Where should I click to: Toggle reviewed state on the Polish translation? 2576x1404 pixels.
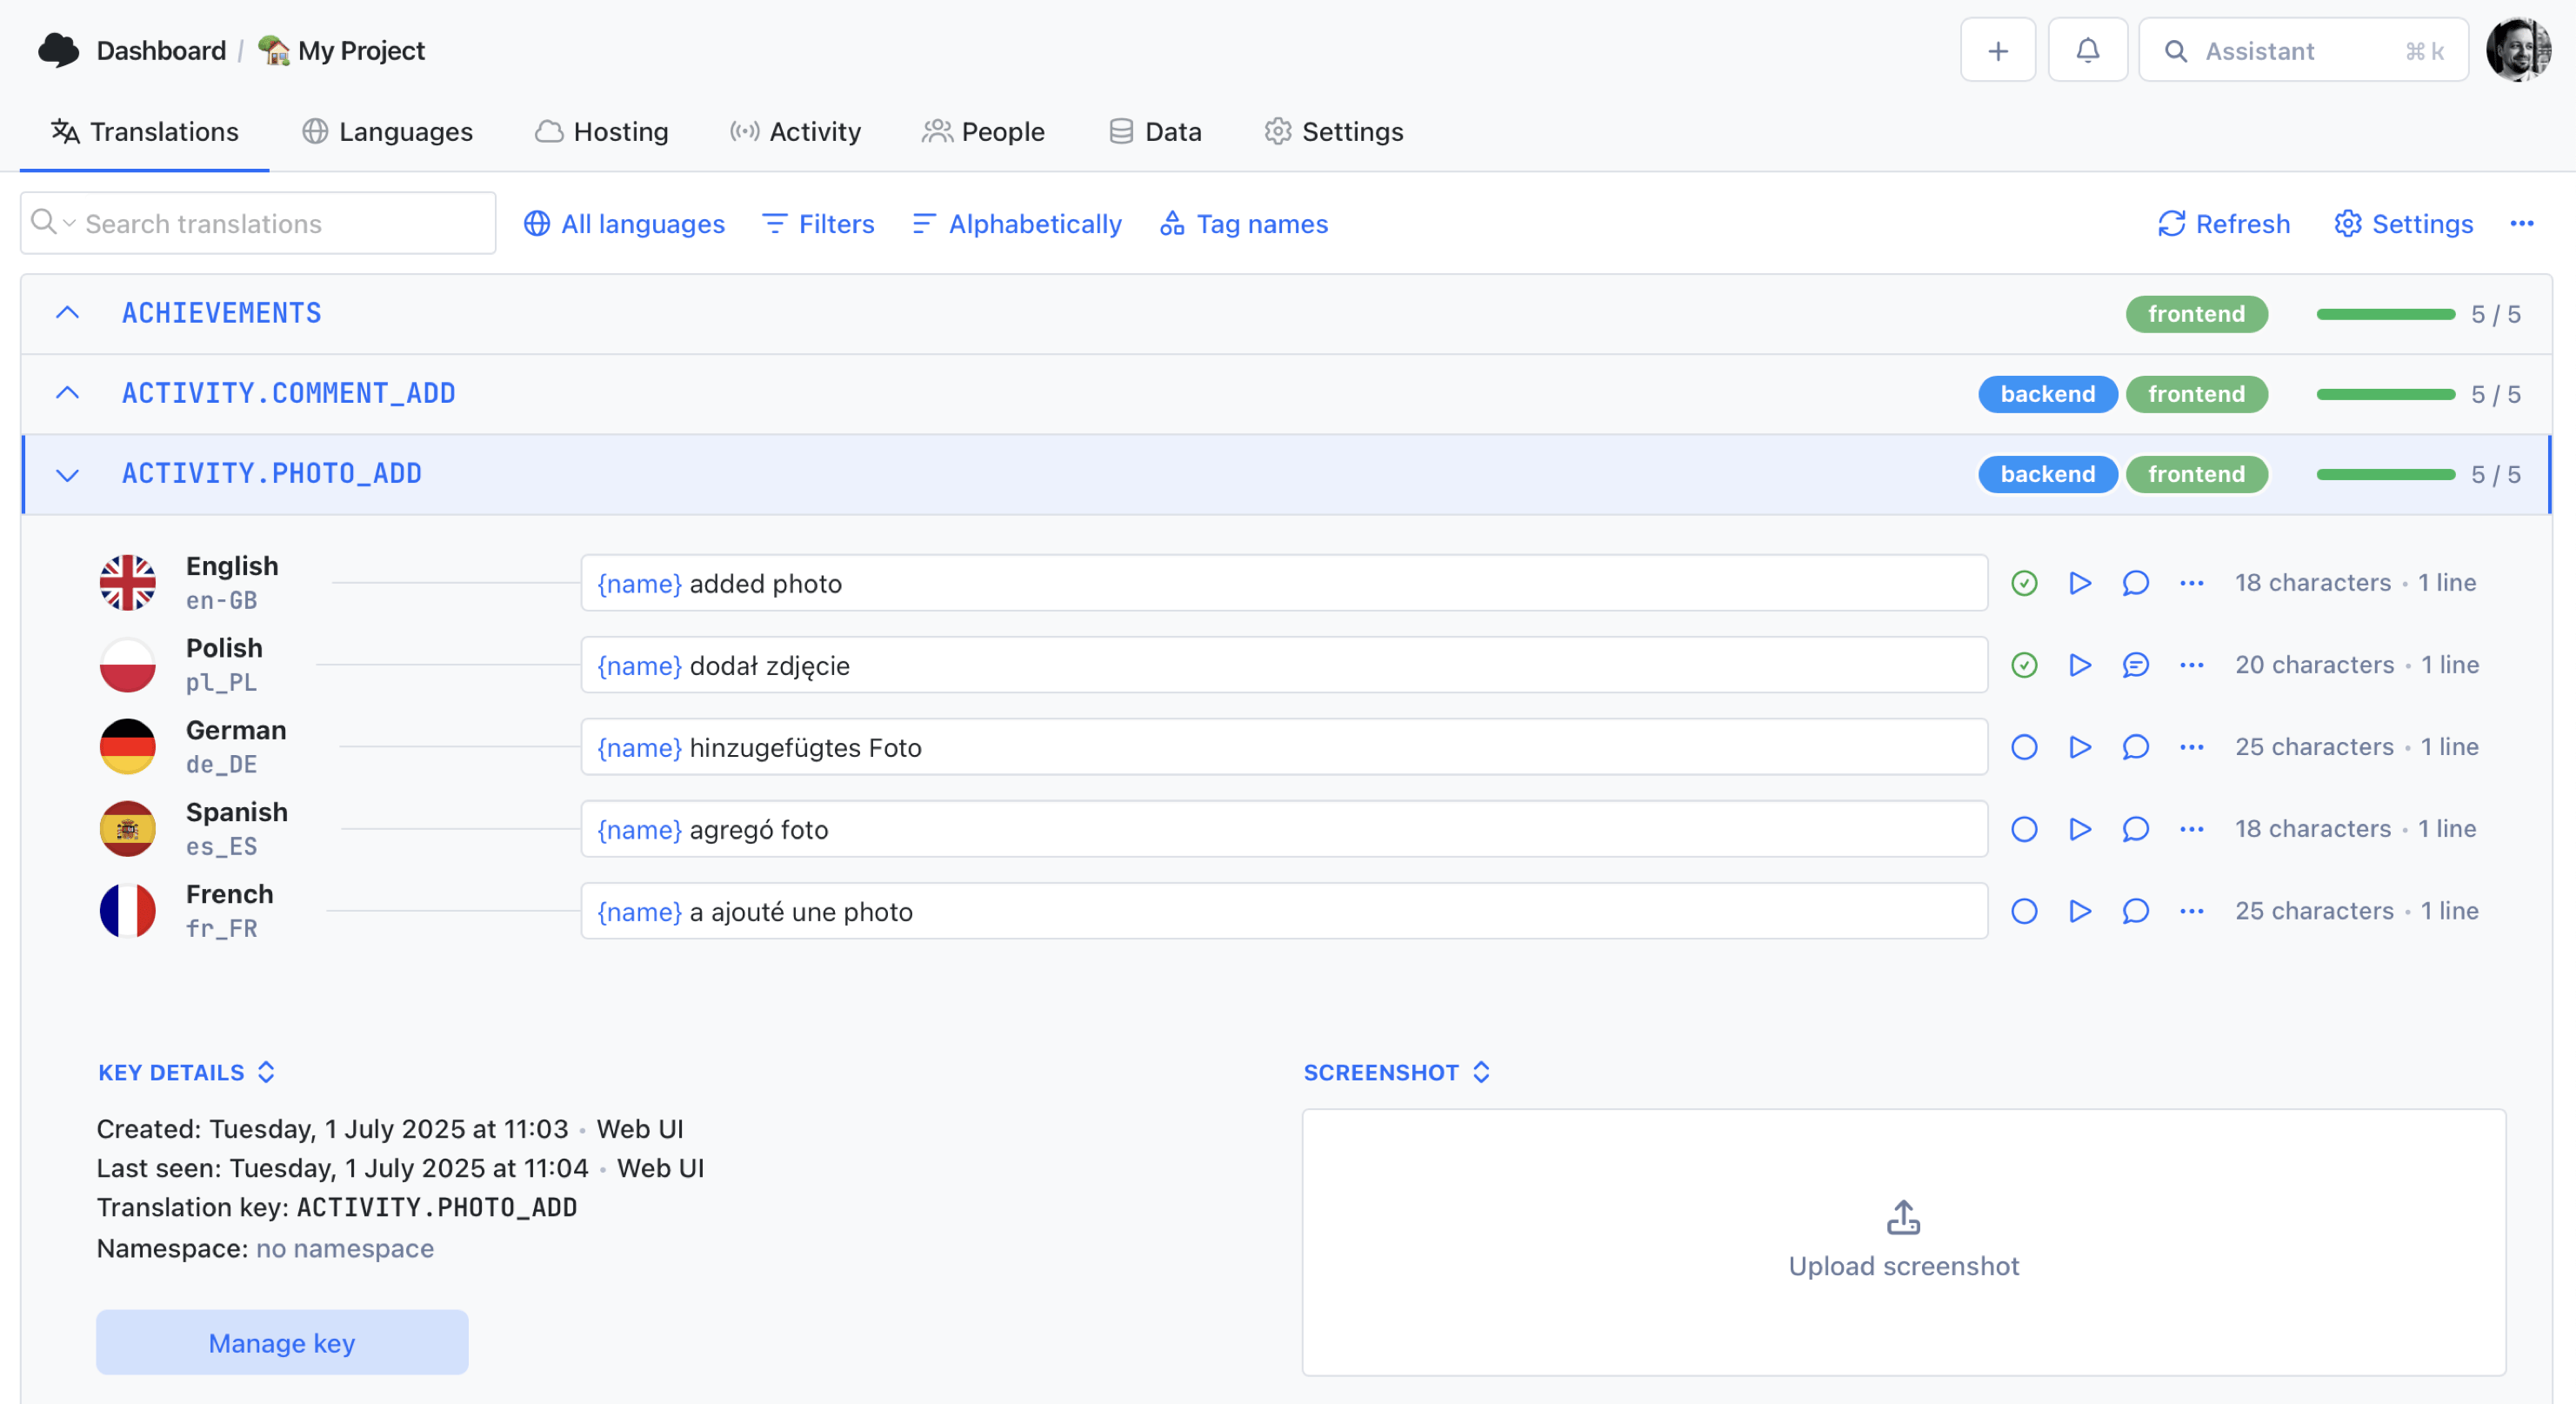tap(2025, 665)
